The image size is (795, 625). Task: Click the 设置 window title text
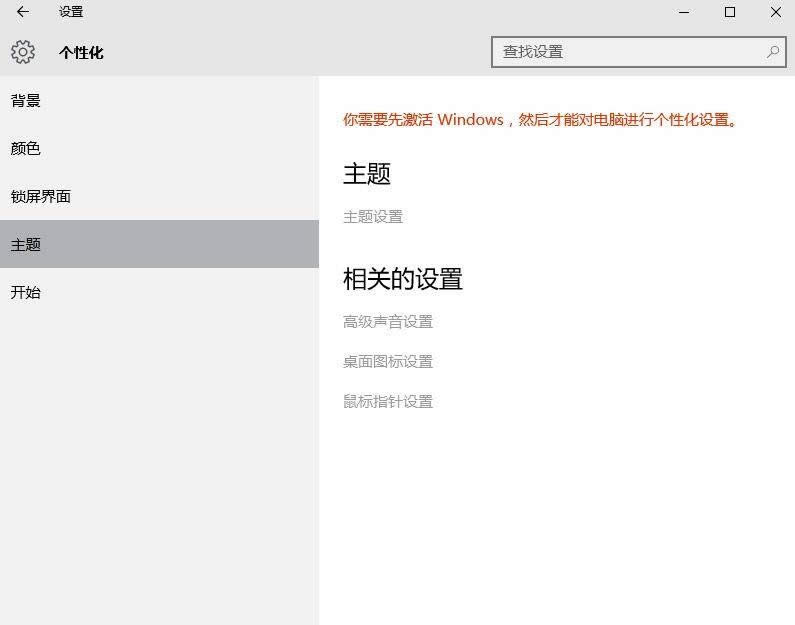tap(71, 12)
